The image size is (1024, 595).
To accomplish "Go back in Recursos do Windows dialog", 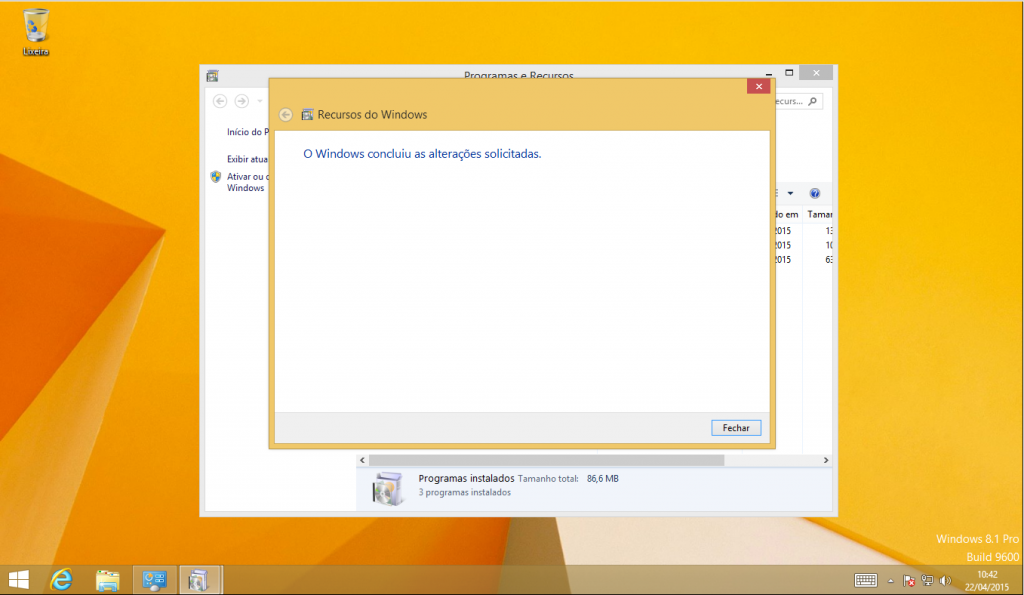I will pyautogui.click(x=285, y=114).
